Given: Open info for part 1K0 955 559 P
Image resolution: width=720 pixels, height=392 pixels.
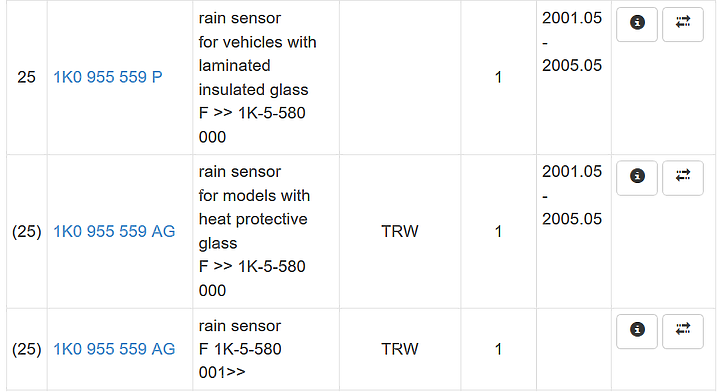Looking at the screenshot, I should coord(637,24).
